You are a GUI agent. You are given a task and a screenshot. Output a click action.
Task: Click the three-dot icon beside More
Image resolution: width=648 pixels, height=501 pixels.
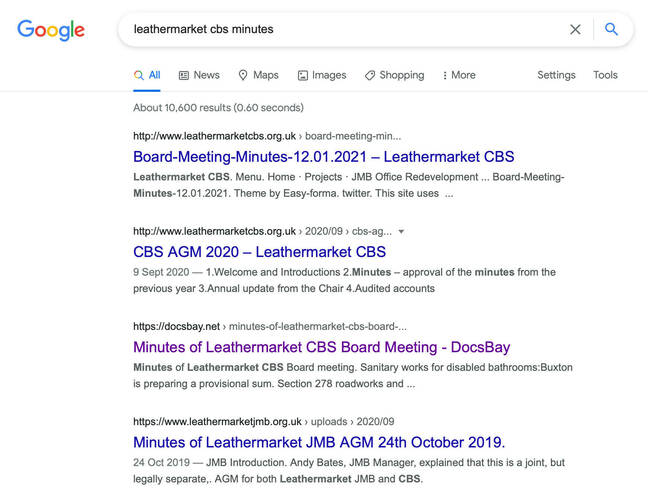pyautogui.click(x=445, y=75)
